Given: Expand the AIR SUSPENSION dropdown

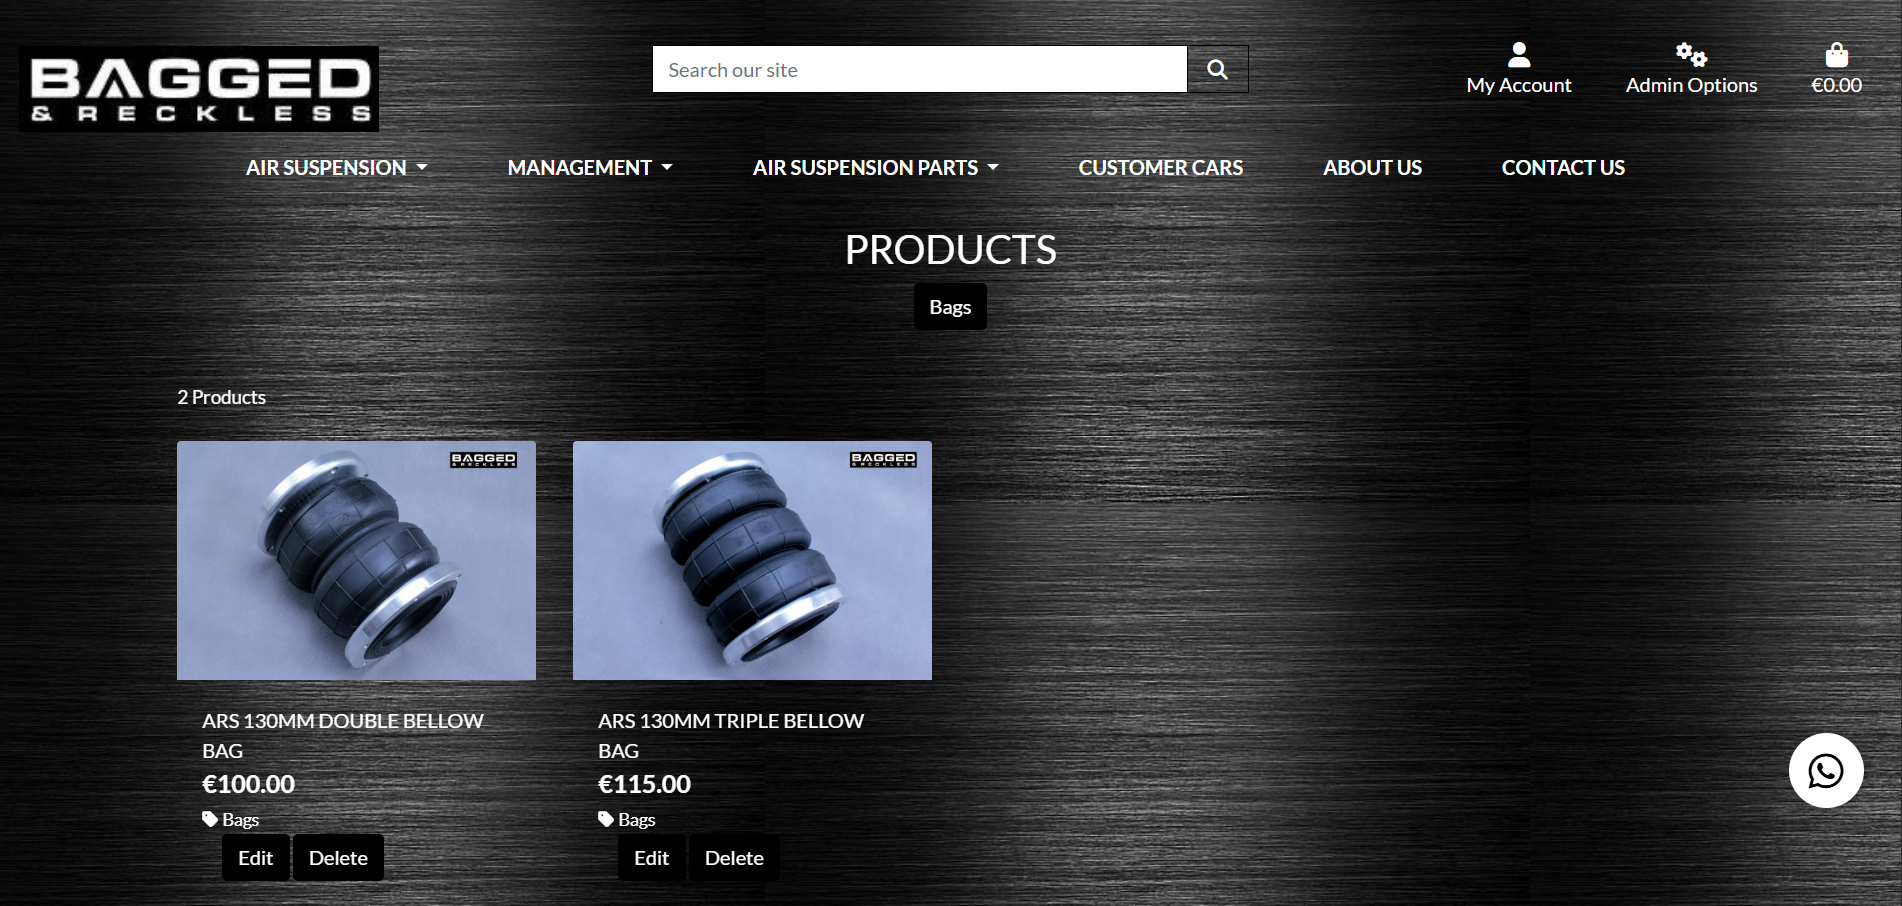Looking at the screenshot, I should pyautogui.click(x=336, y=167).
